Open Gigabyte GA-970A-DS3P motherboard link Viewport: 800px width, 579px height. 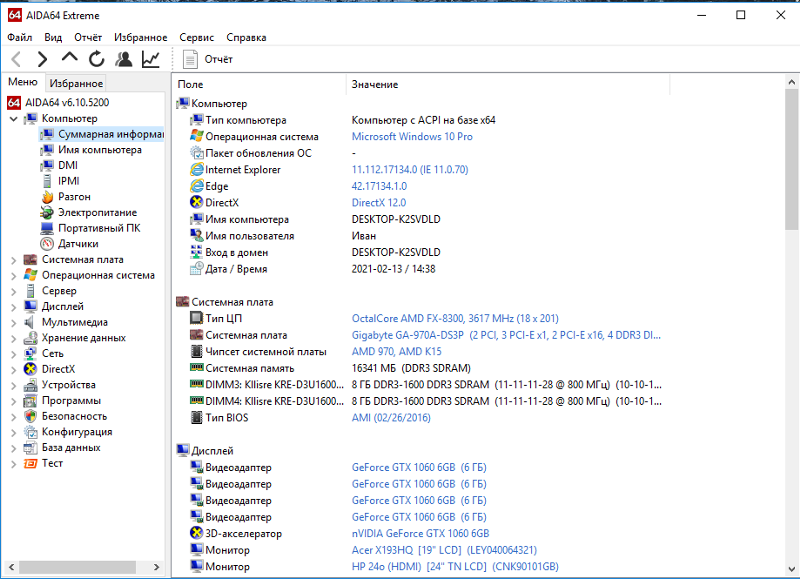(x=506, y=335)
